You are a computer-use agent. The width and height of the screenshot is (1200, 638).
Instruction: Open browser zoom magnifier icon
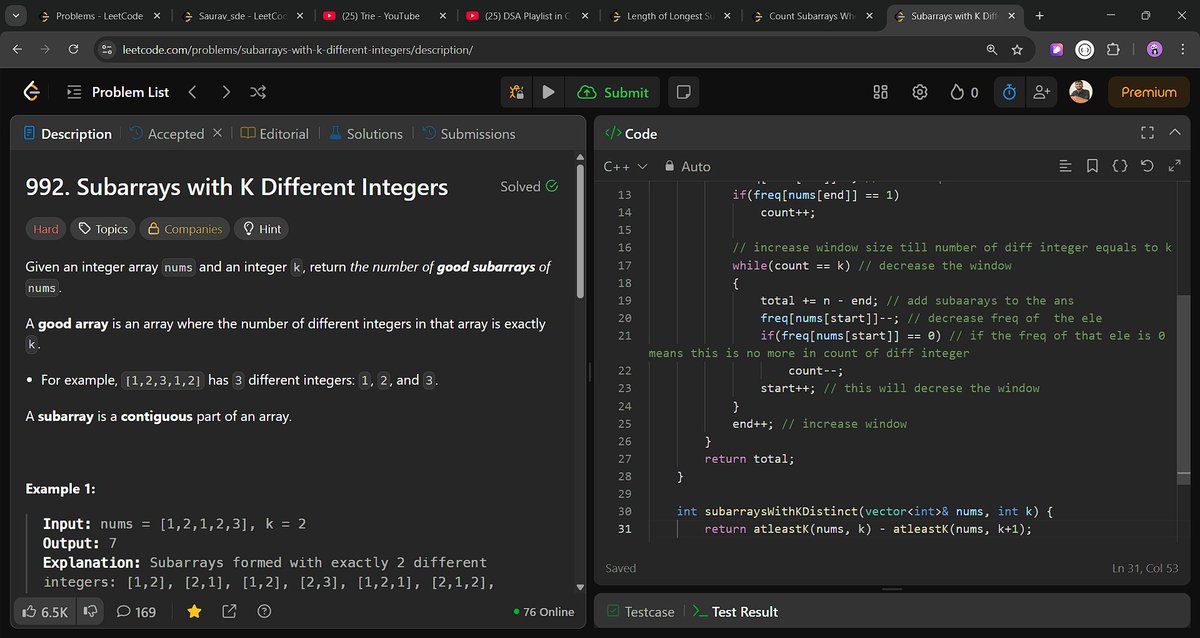coord(991,50)
